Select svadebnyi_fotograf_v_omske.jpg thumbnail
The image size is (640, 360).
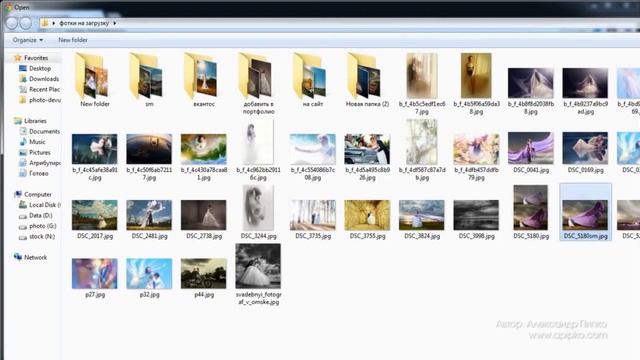tap(258, 266)
